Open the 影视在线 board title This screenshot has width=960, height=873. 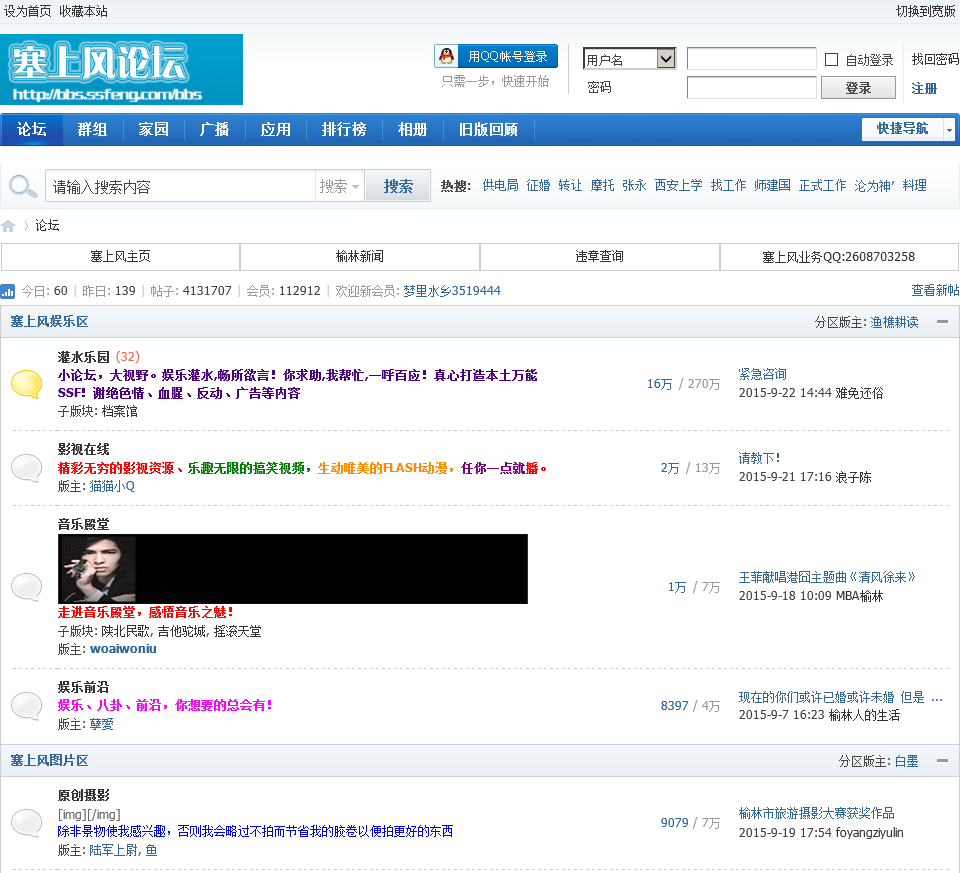84,449
